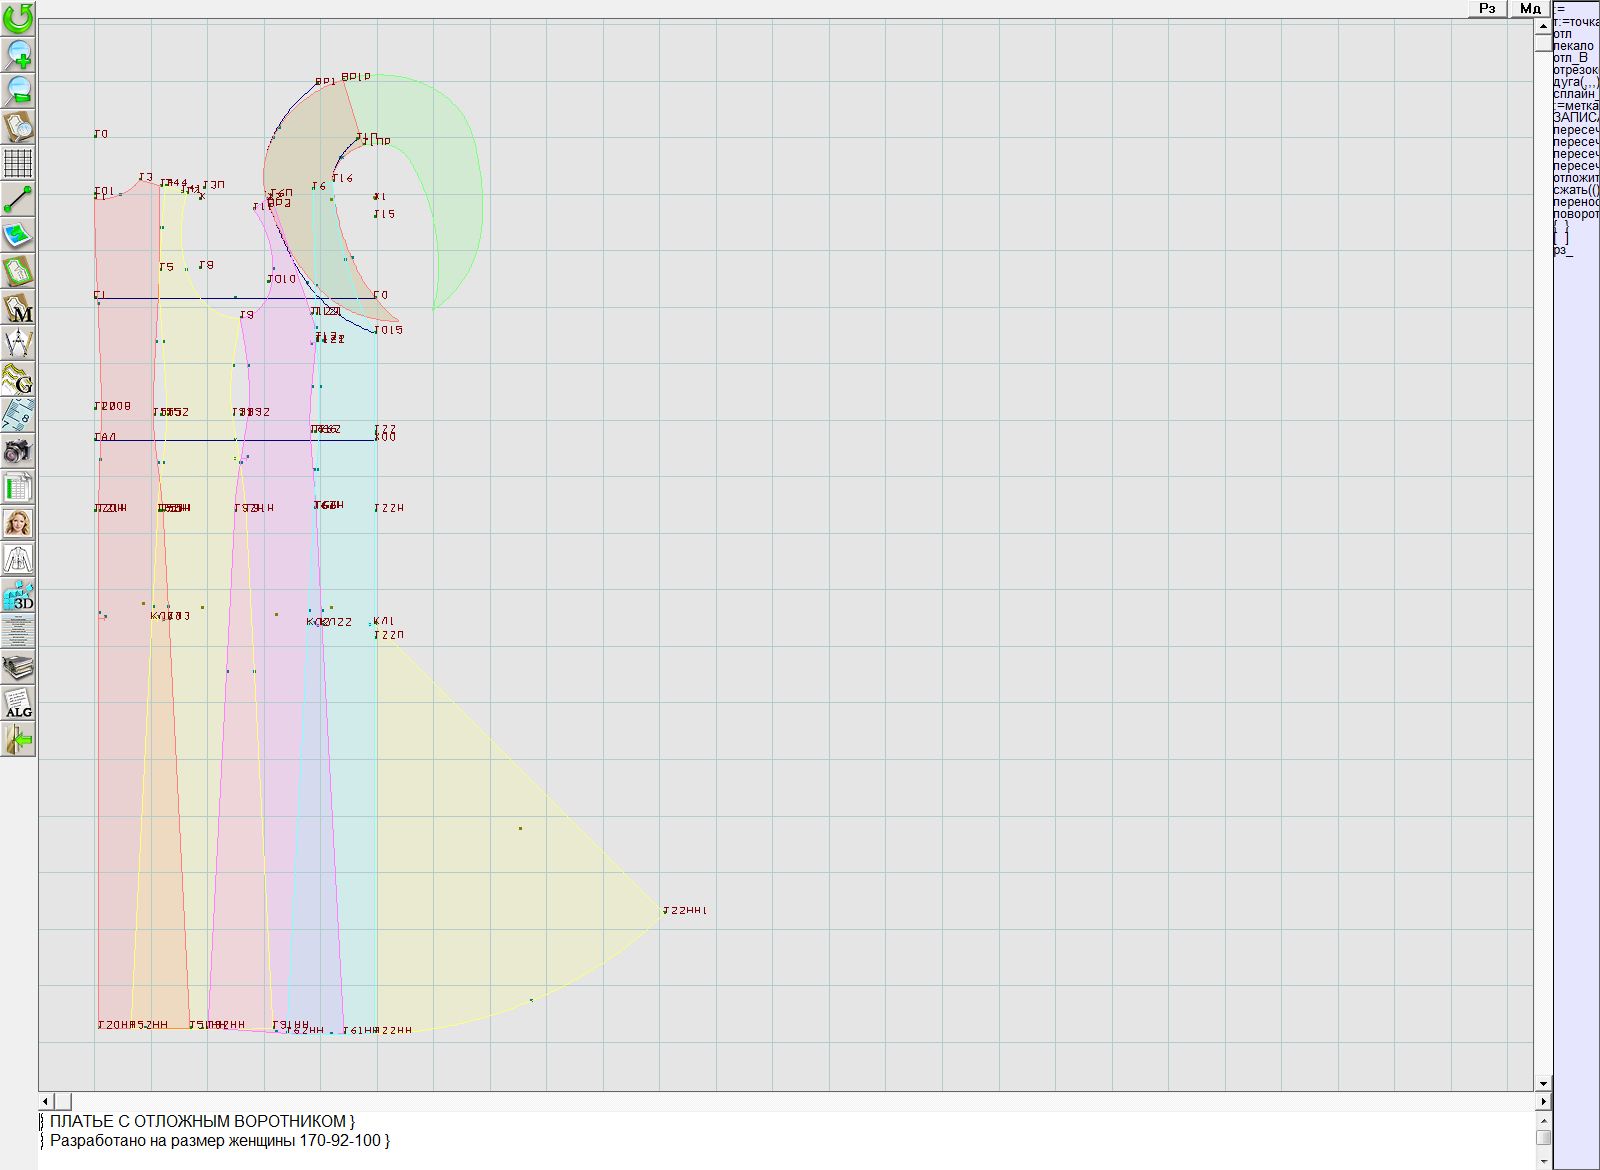Select the jacket garment sketch icon
This screenshot has width=1600, height=1170.
pos(18,559)
